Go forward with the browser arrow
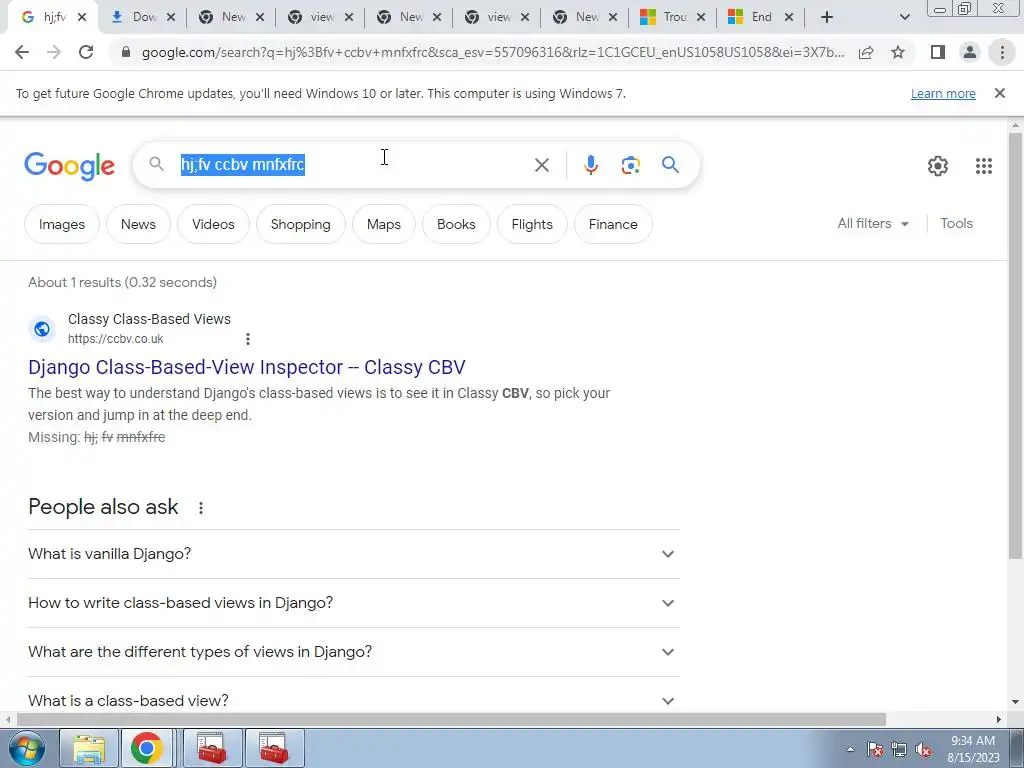 coord(54,52)
